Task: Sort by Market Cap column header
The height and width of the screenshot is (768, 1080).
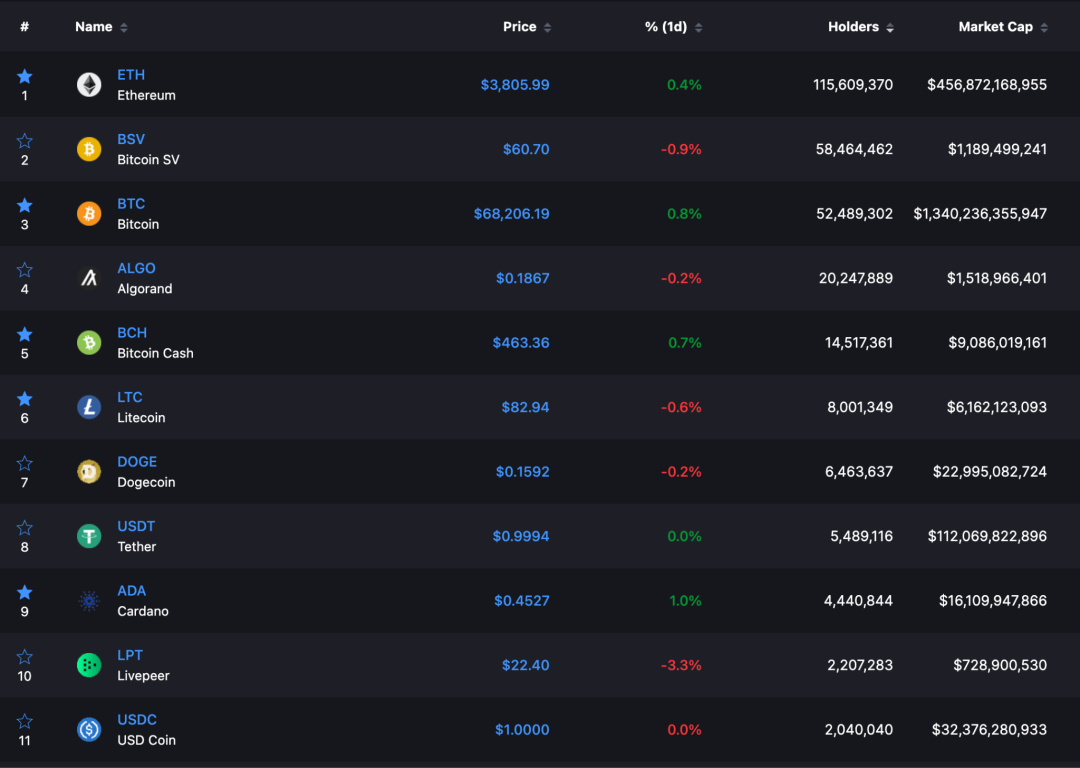Action: [1002, 27]
